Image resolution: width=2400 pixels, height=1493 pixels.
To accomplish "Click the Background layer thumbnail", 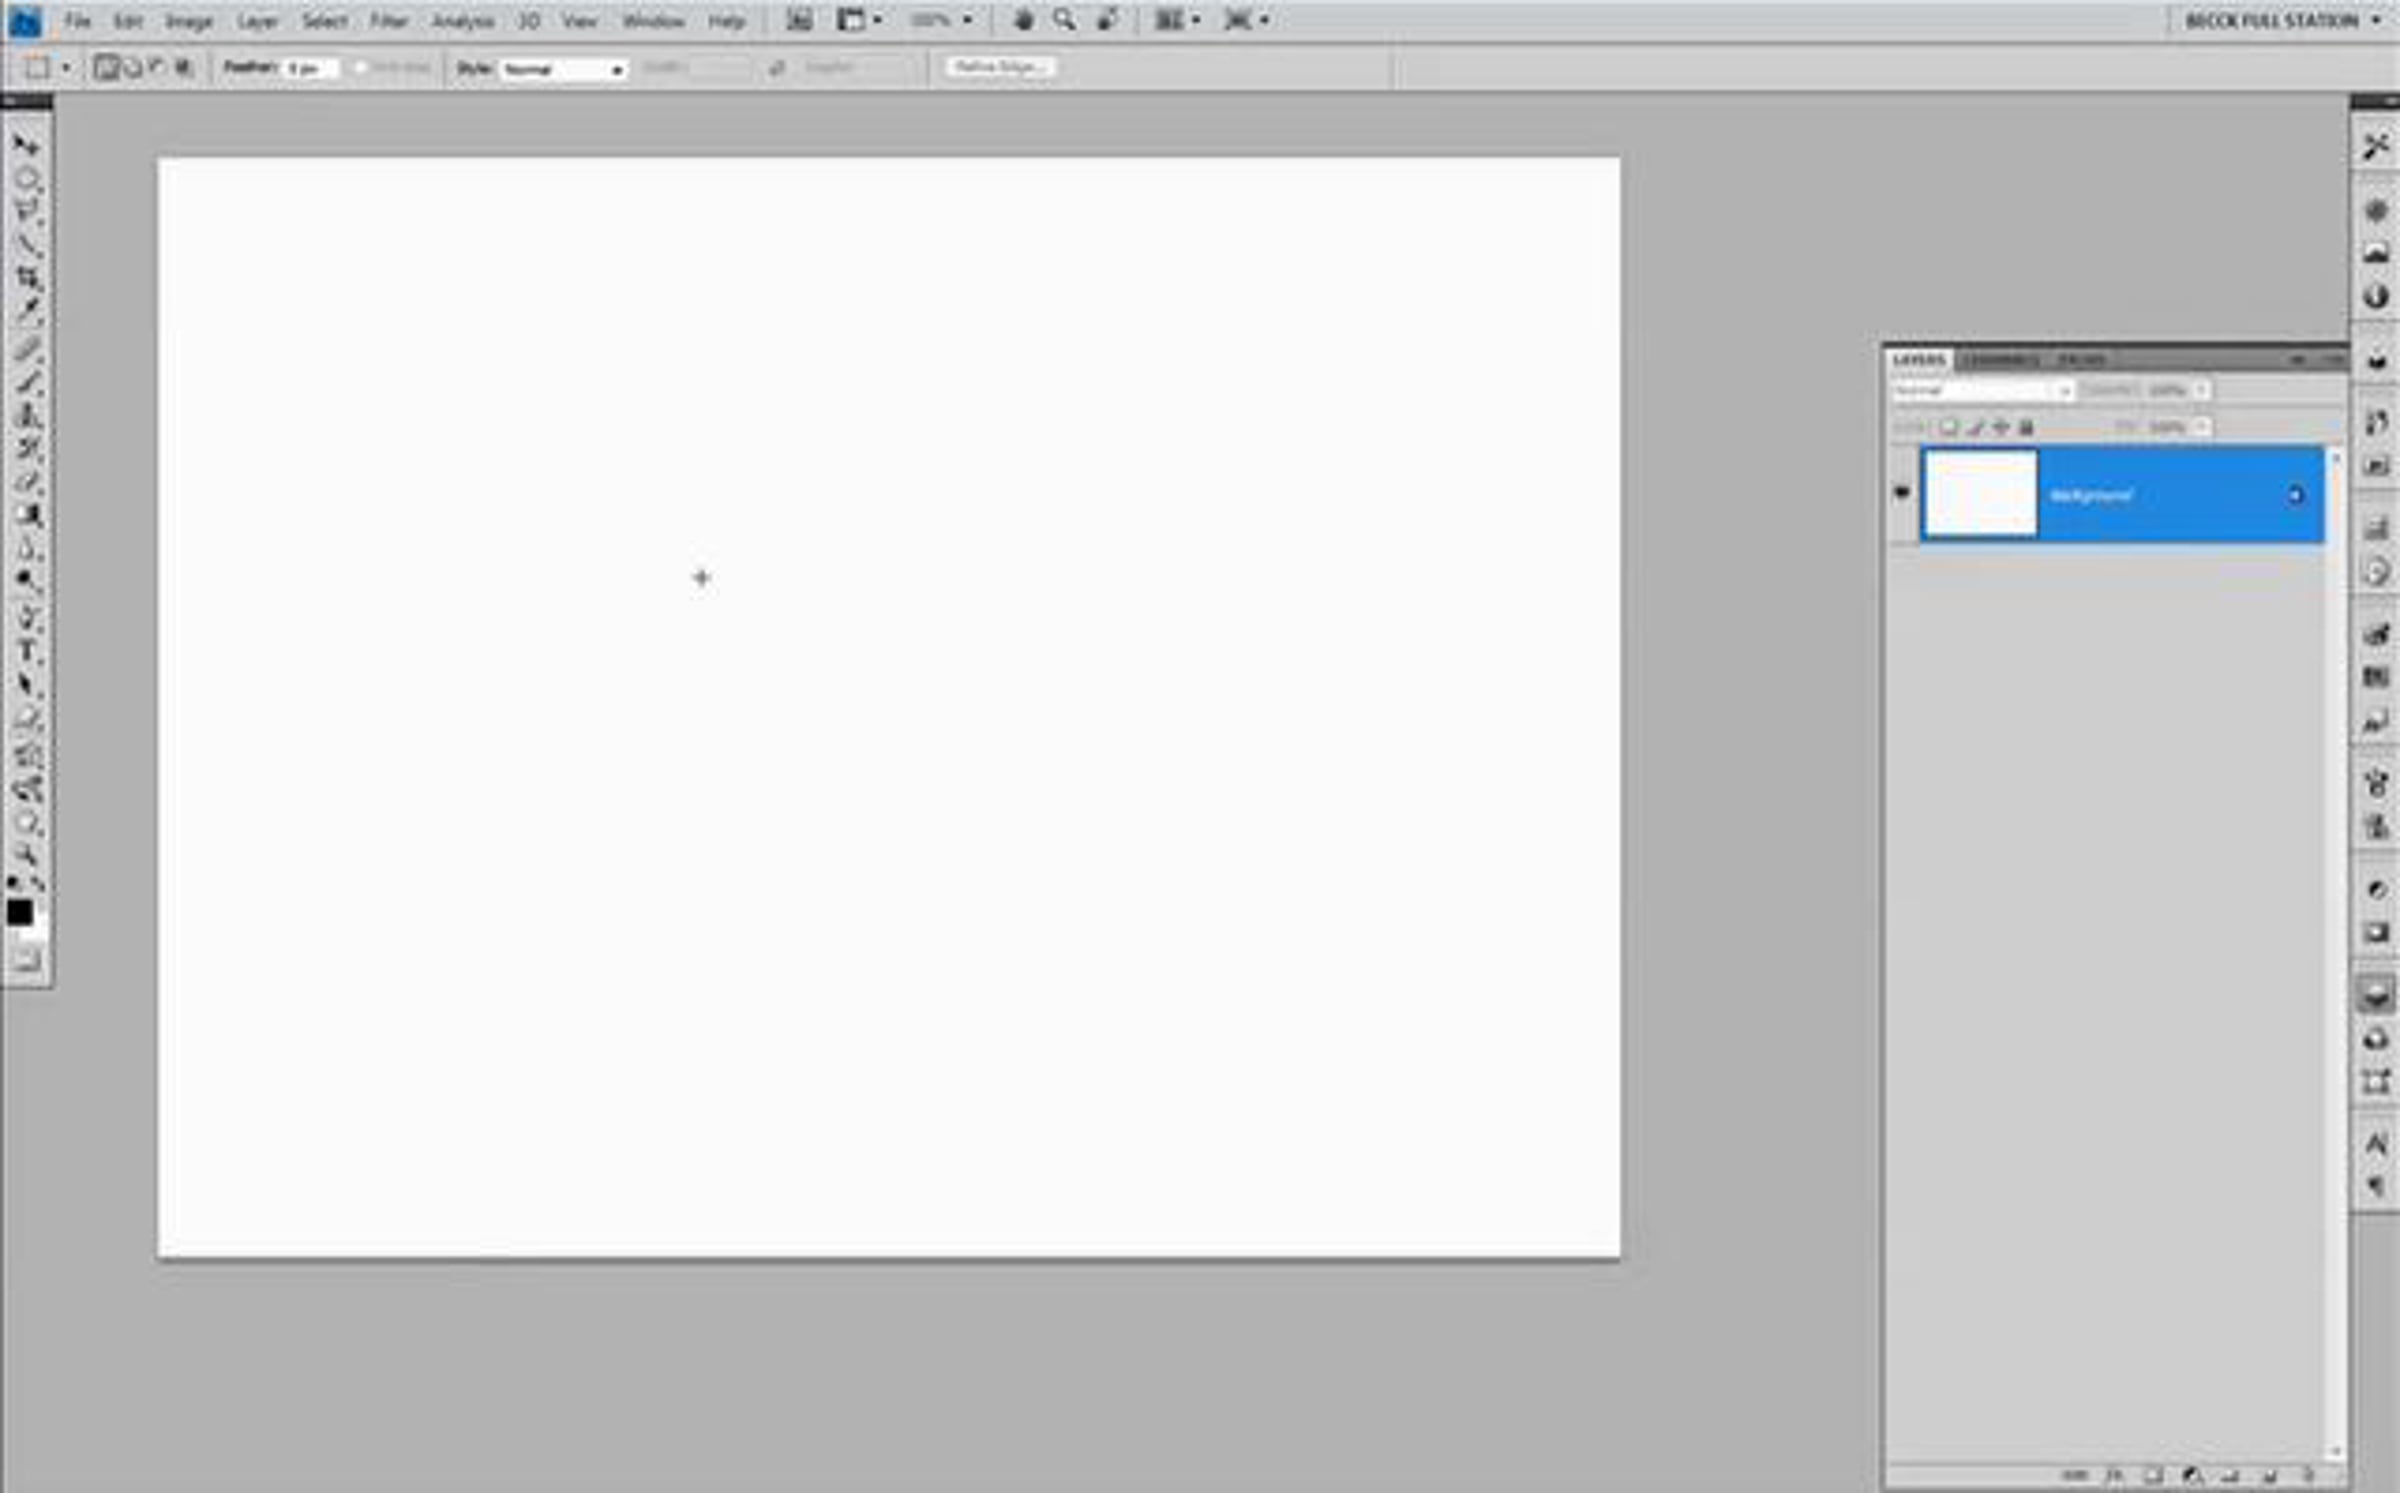I will tap(1980, 494).
